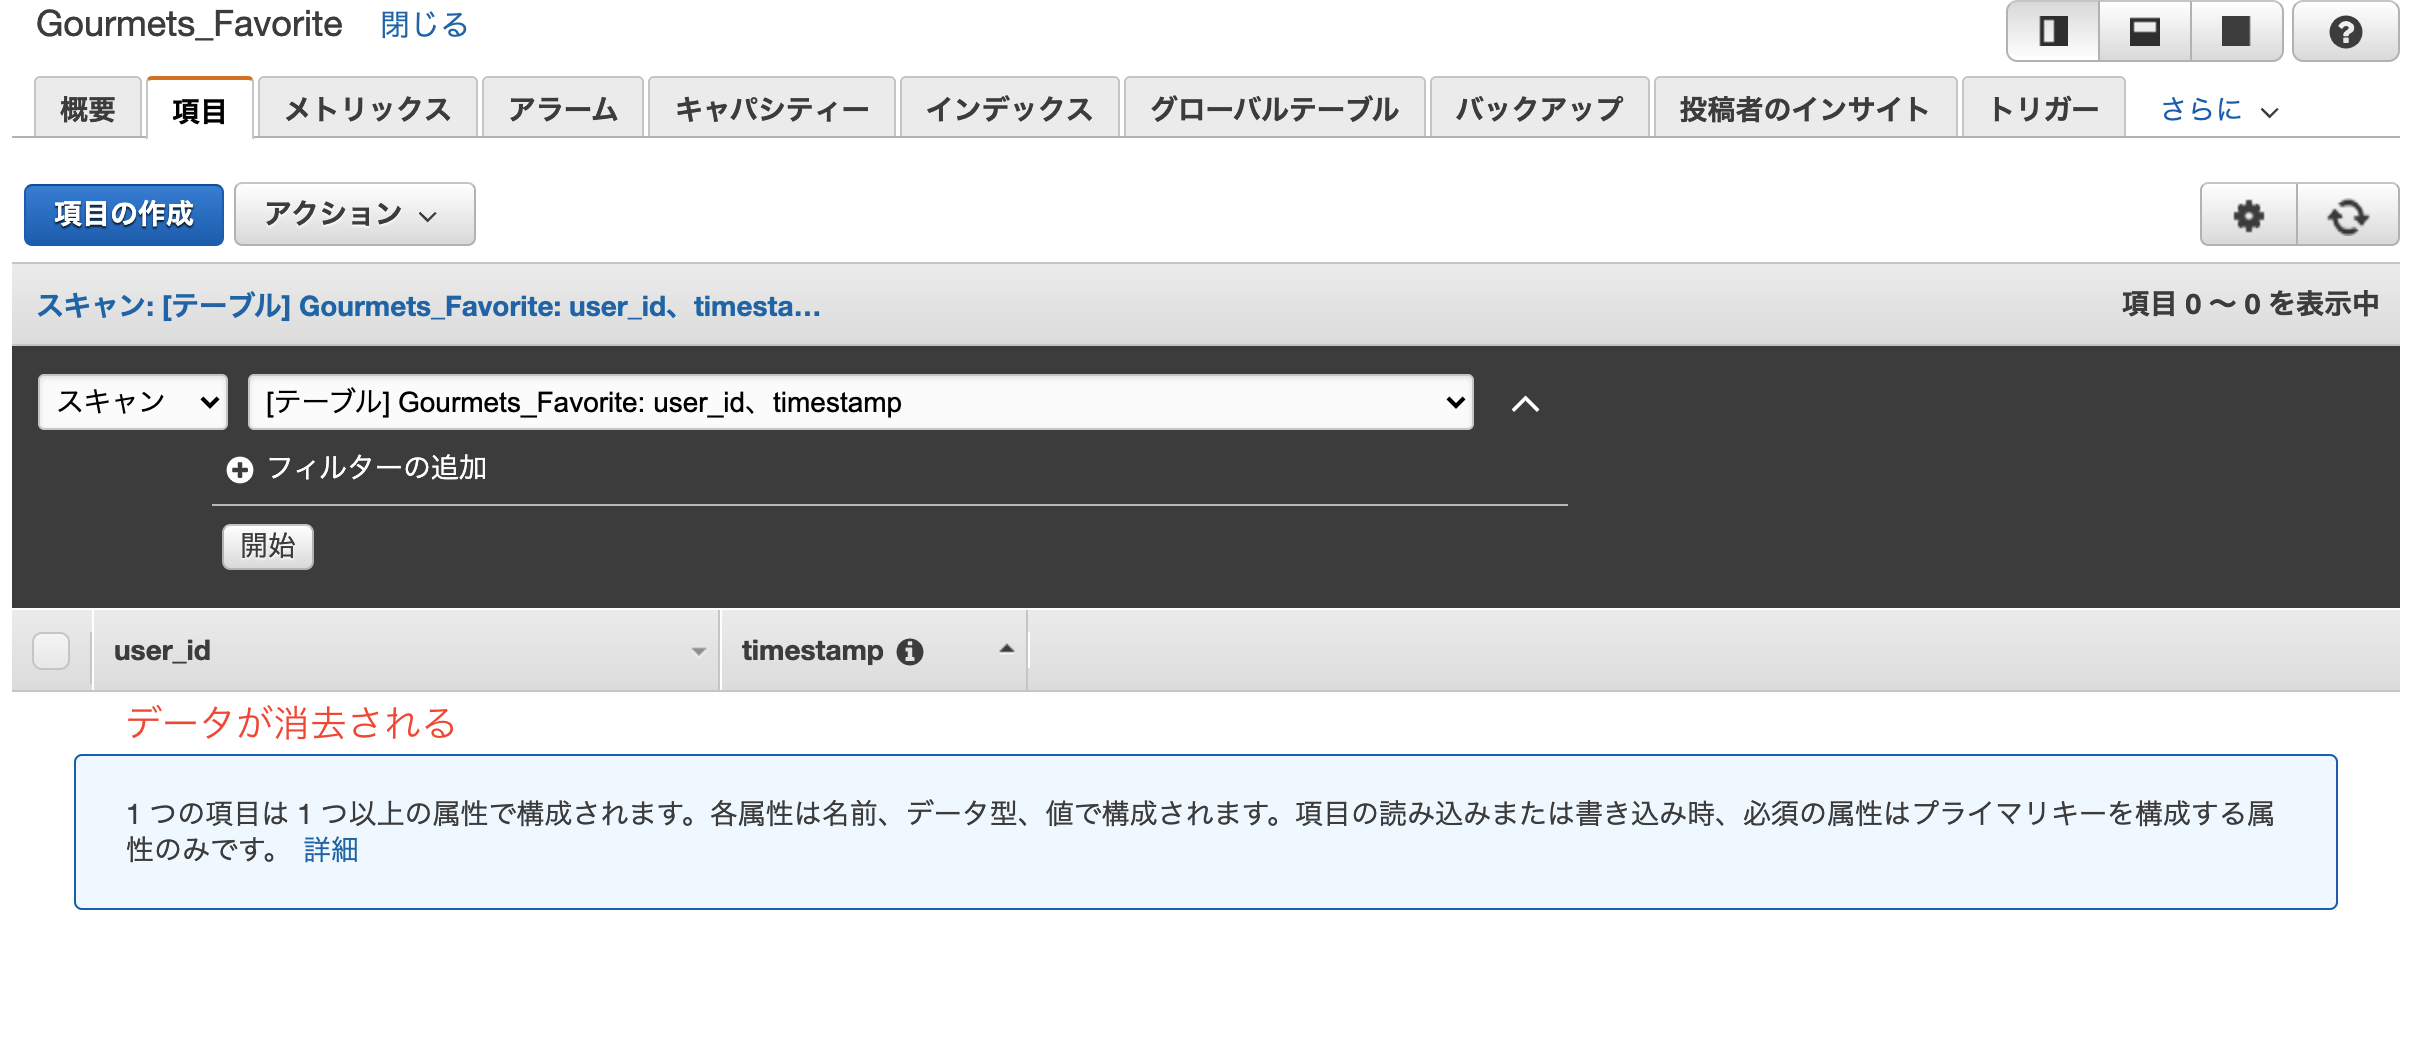Open the 詳細 link in the info box

point(330,851)
